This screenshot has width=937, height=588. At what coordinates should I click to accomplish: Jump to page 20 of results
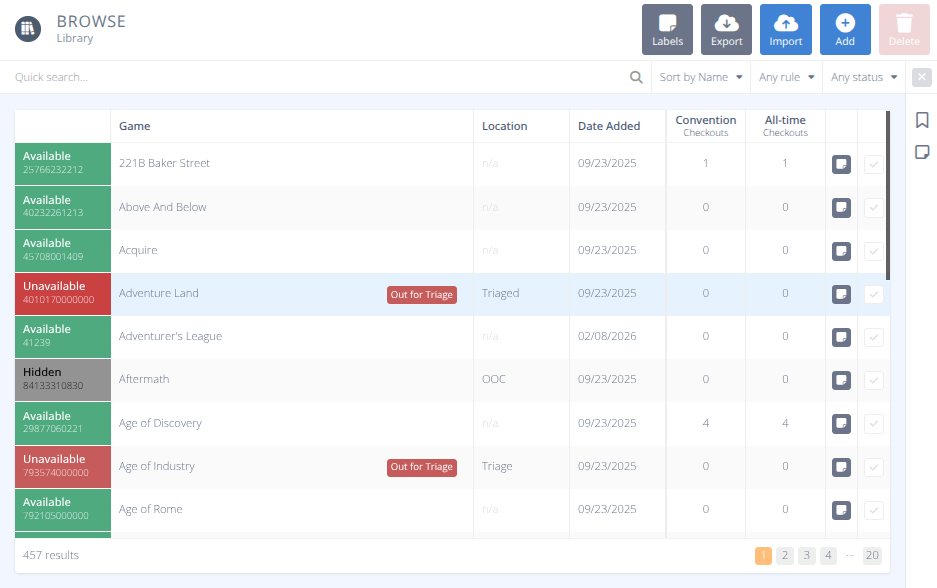click(x=872, y=556)
